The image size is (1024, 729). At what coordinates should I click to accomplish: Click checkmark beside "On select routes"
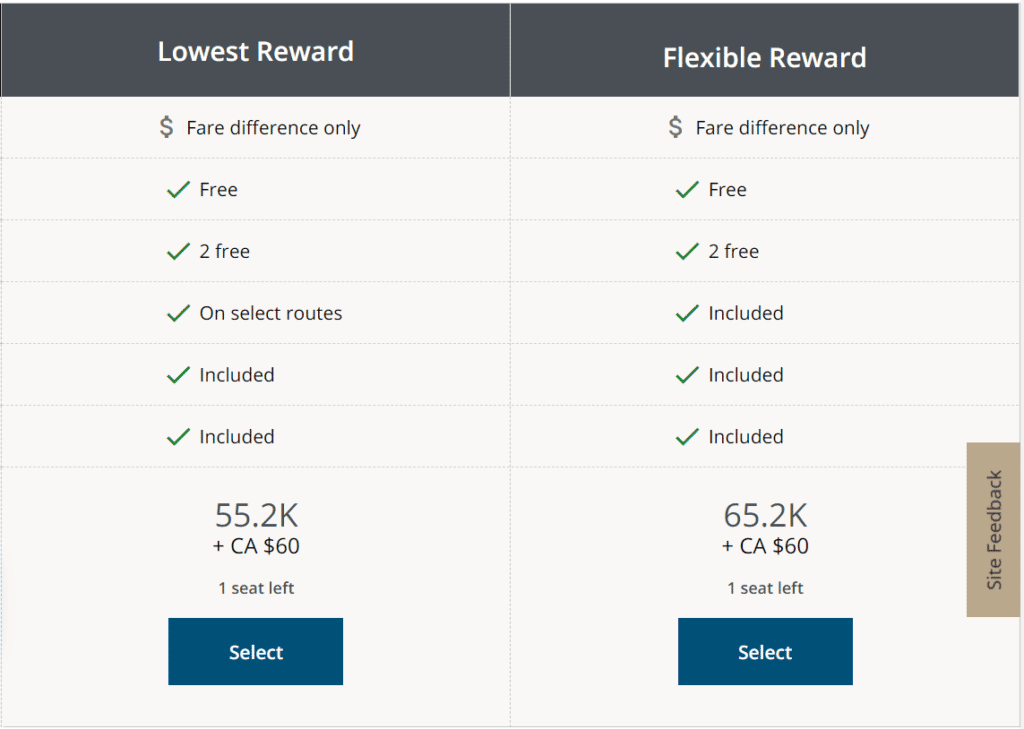coord(178,314)
